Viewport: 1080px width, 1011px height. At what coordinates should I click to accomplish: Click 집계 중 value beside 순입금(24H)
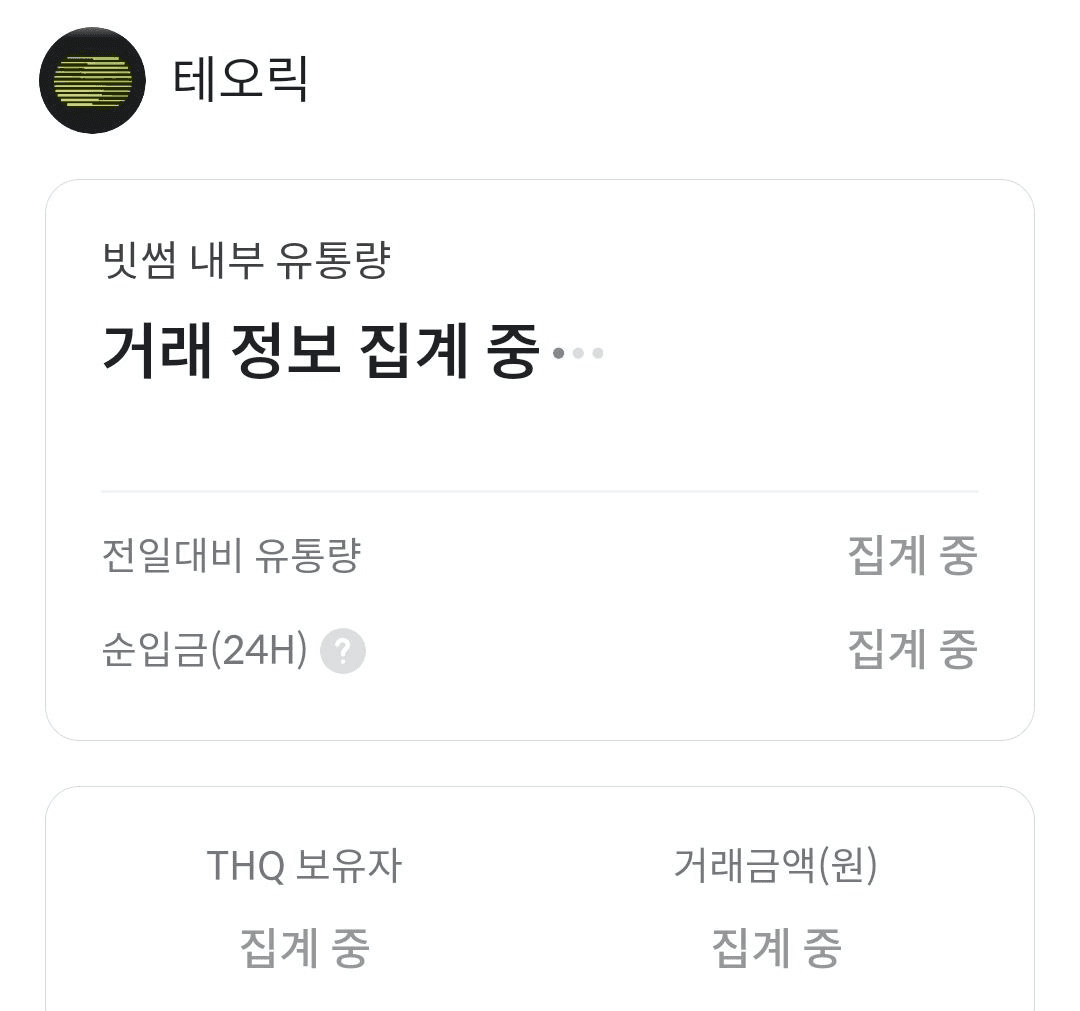click(911, 650)
